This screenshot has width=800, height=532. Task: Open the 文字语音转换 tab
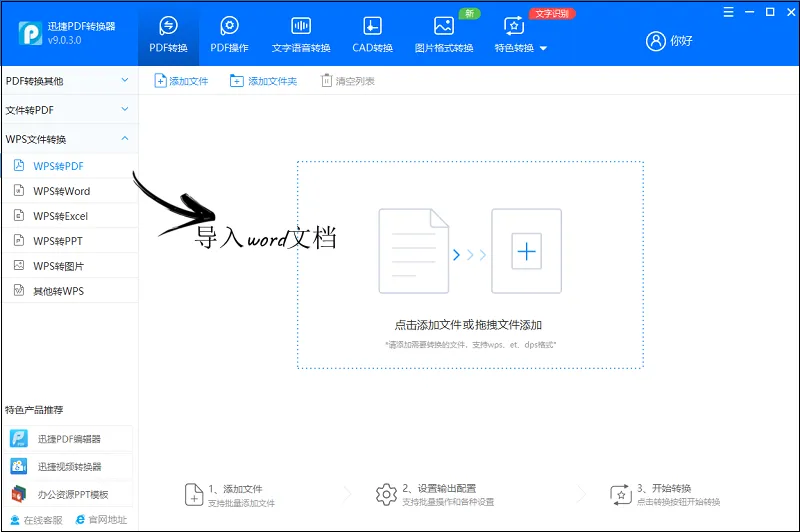coord(301,34)
